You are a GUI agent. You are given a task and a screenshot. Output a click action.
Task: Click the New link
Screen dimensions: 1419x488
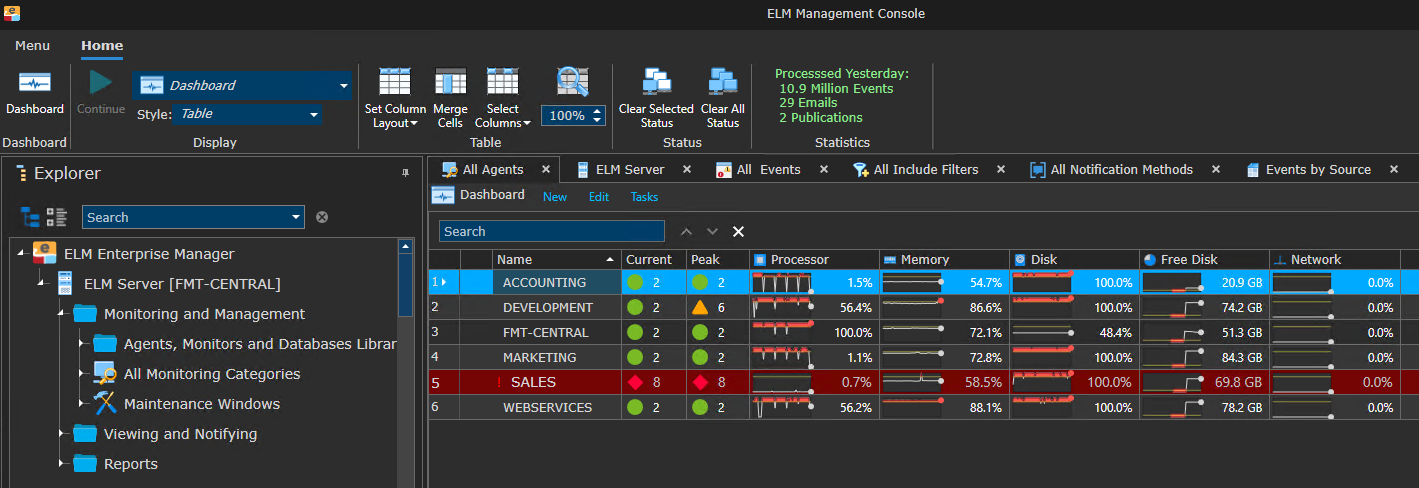point(555,197)
